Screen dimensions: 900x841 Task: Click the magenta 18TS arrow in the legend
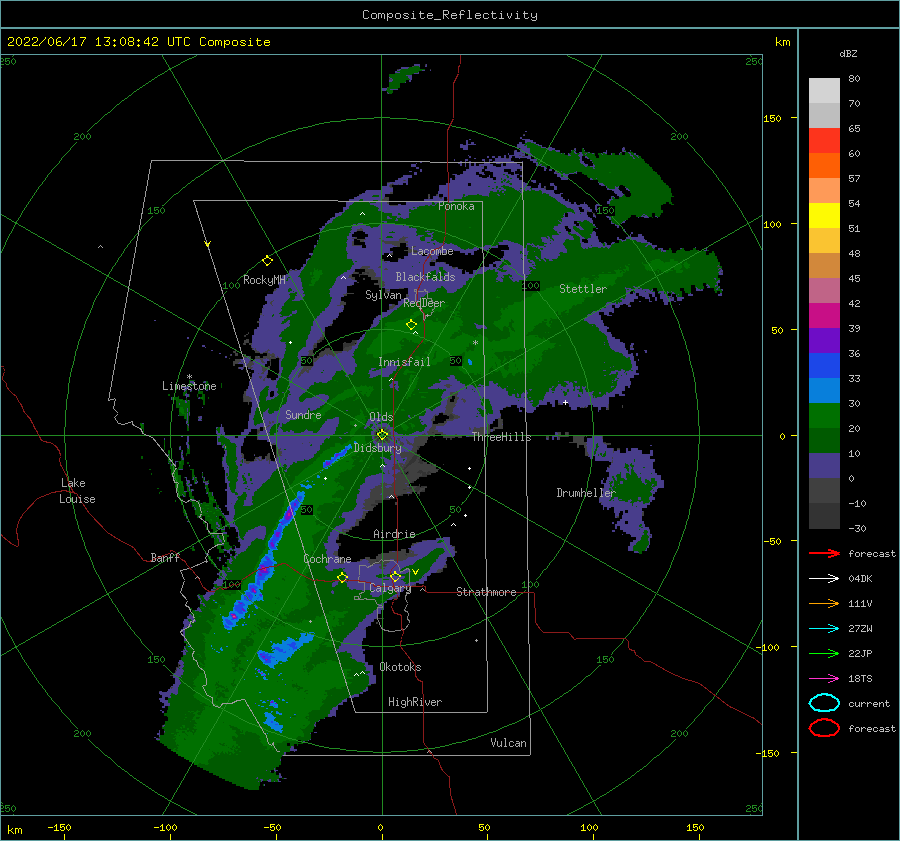[824, 679]
